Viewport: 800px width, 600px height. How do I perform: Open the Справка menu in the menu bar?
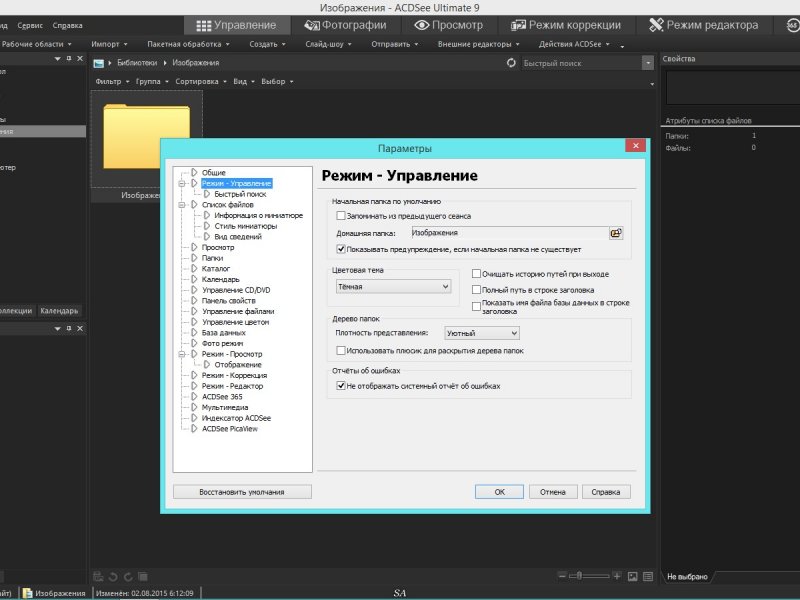pyautogui.click(x=67, y=26)
